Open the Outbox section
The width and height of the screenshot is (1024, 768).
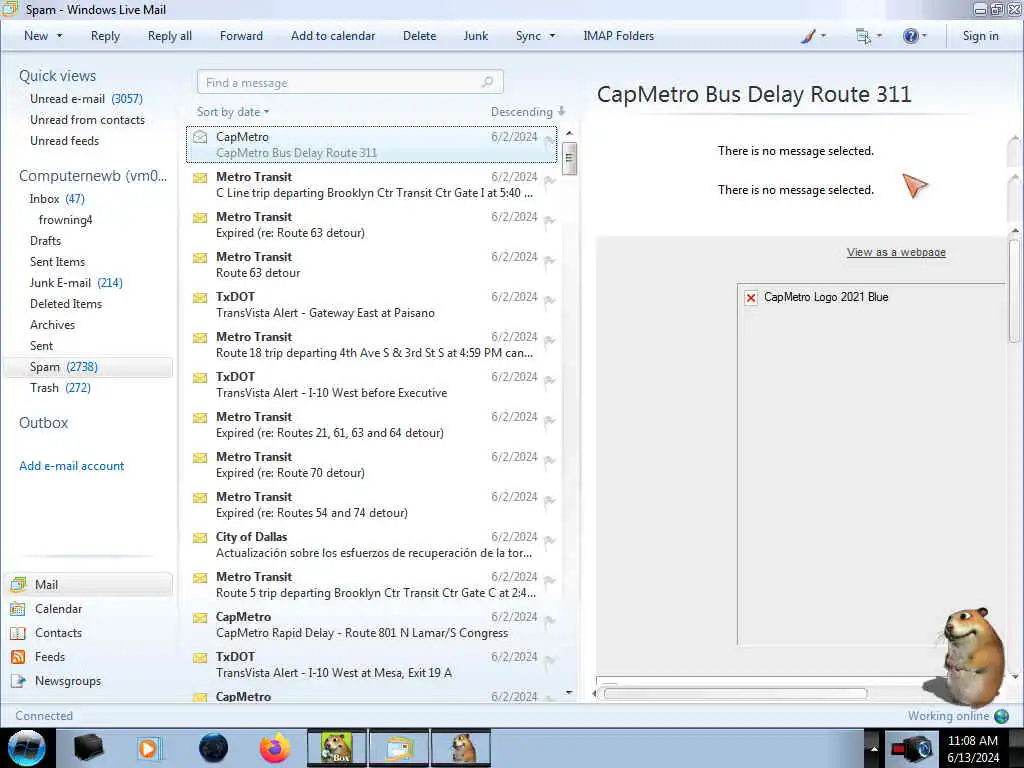[x=44, y=423]
